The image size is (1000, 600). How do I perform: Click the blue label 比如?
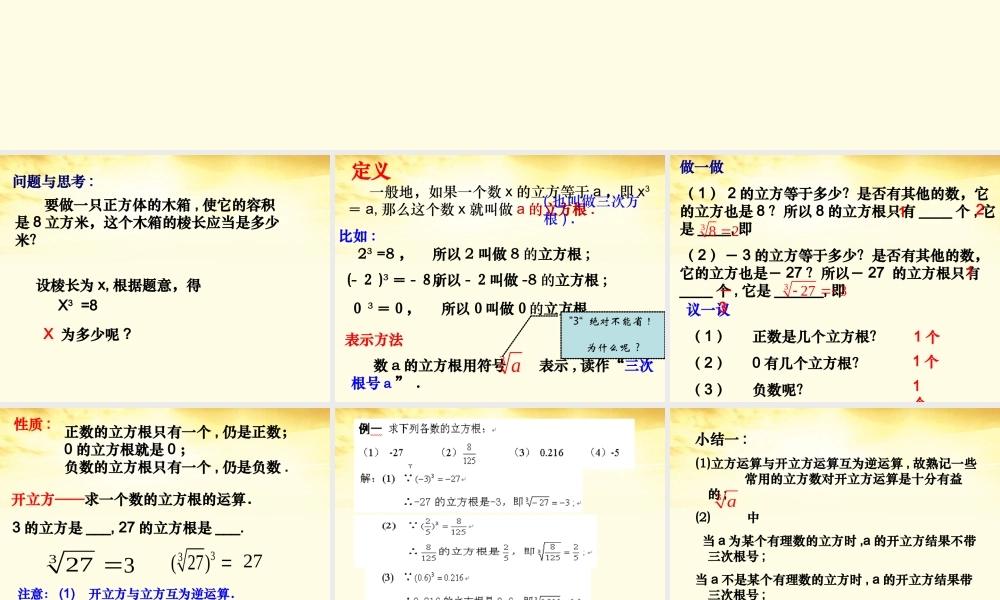pos(358,237)
